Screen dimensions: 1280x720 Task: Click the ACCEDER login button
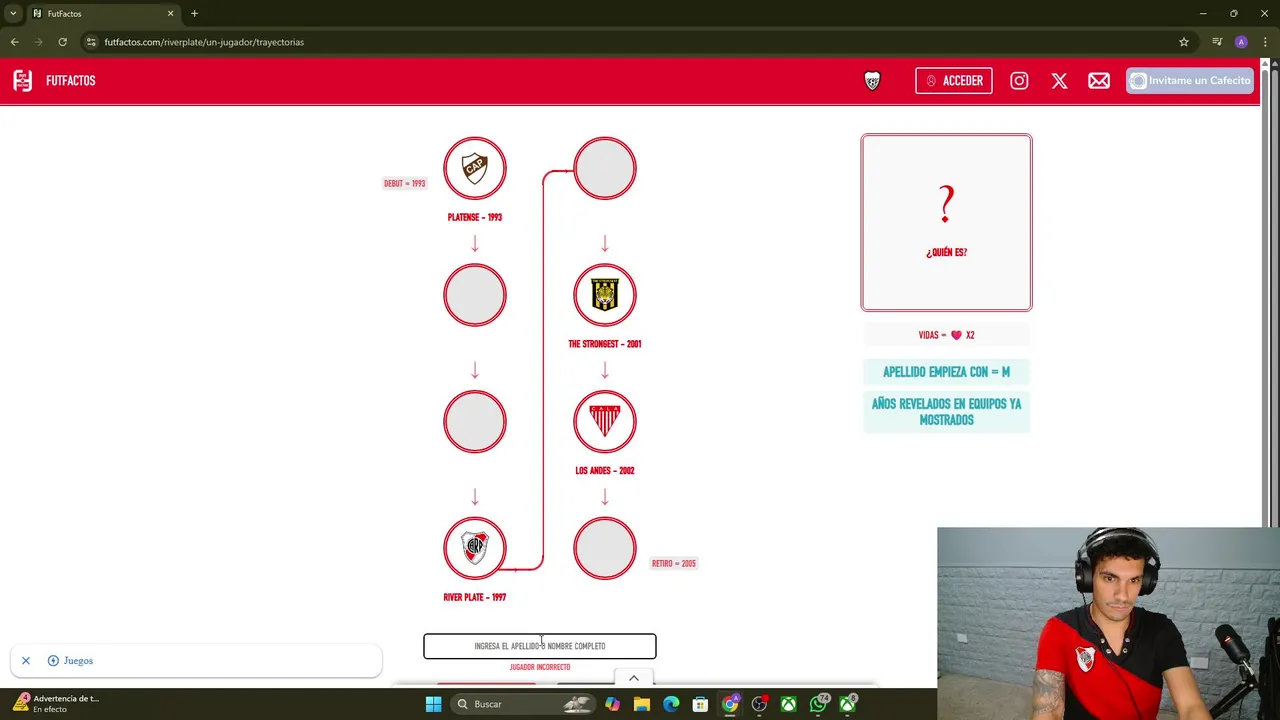(x=954, y=81)
